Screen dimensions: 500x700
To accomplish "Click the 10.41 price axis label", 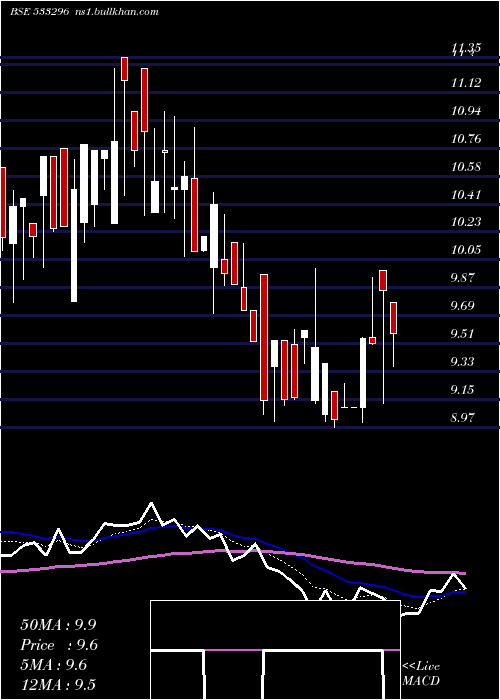I will click(x=466, y=195).
